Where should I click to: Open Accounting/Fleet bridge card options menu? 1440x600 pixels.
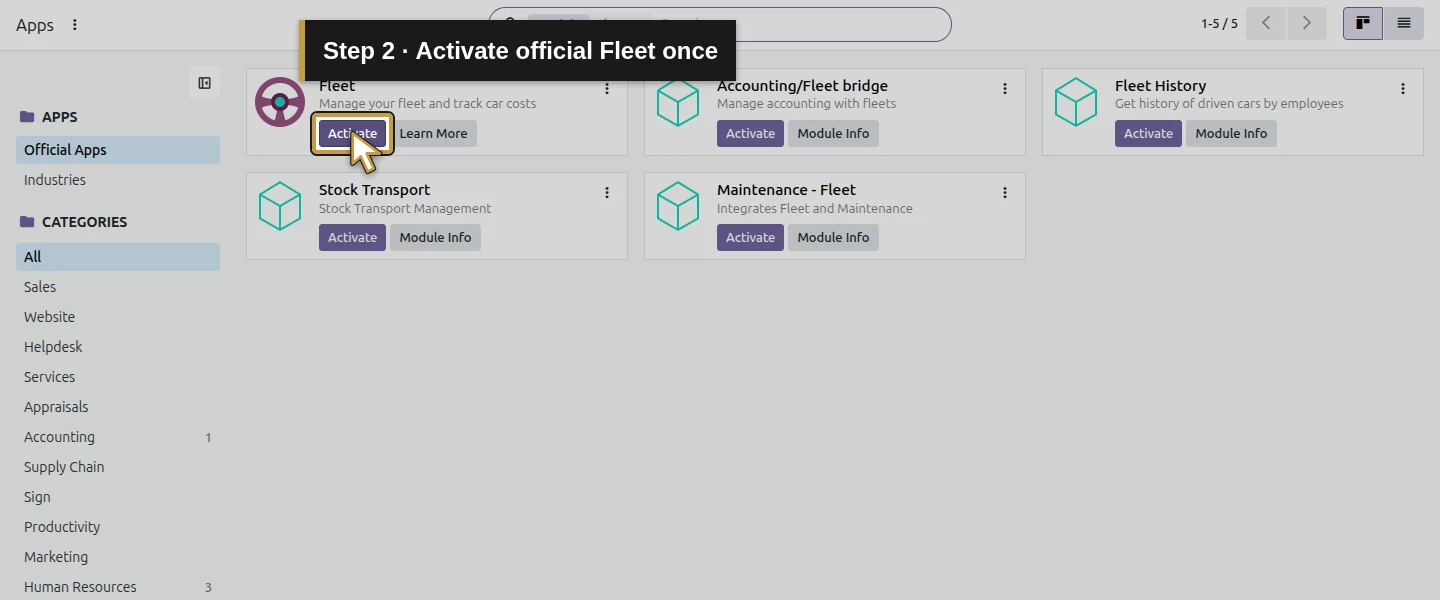tap(1005, 89)
